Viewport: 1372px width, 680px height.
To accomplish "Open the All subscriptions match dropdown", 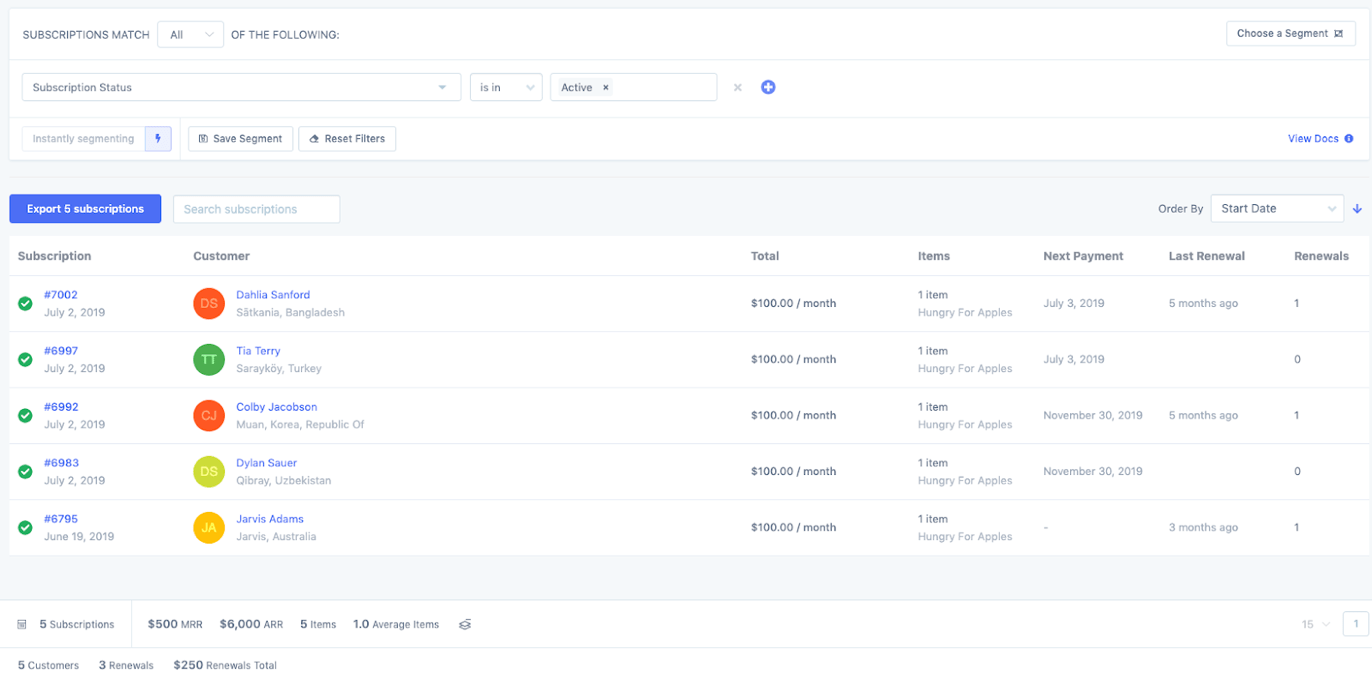I will [x=190, y=33].
